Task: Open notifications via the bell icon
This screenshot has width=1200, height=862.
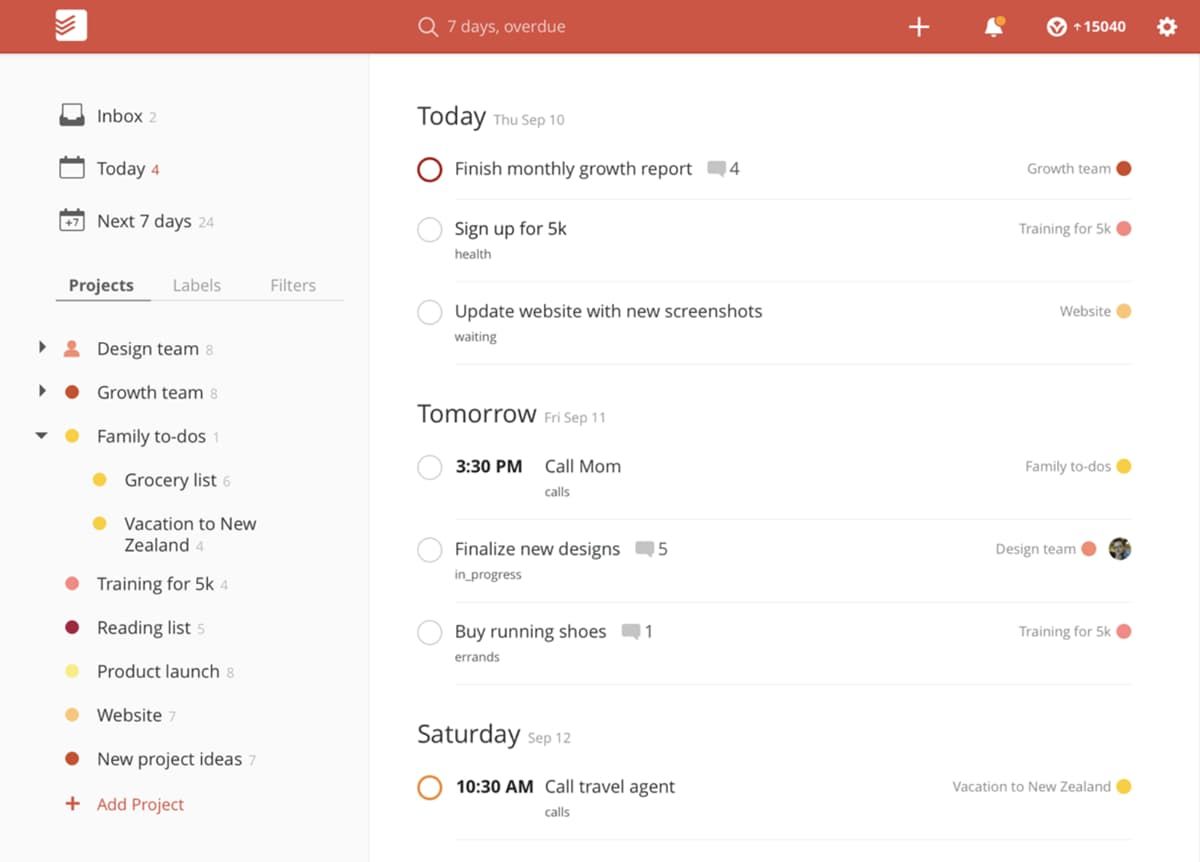Action: coord(994,26)
